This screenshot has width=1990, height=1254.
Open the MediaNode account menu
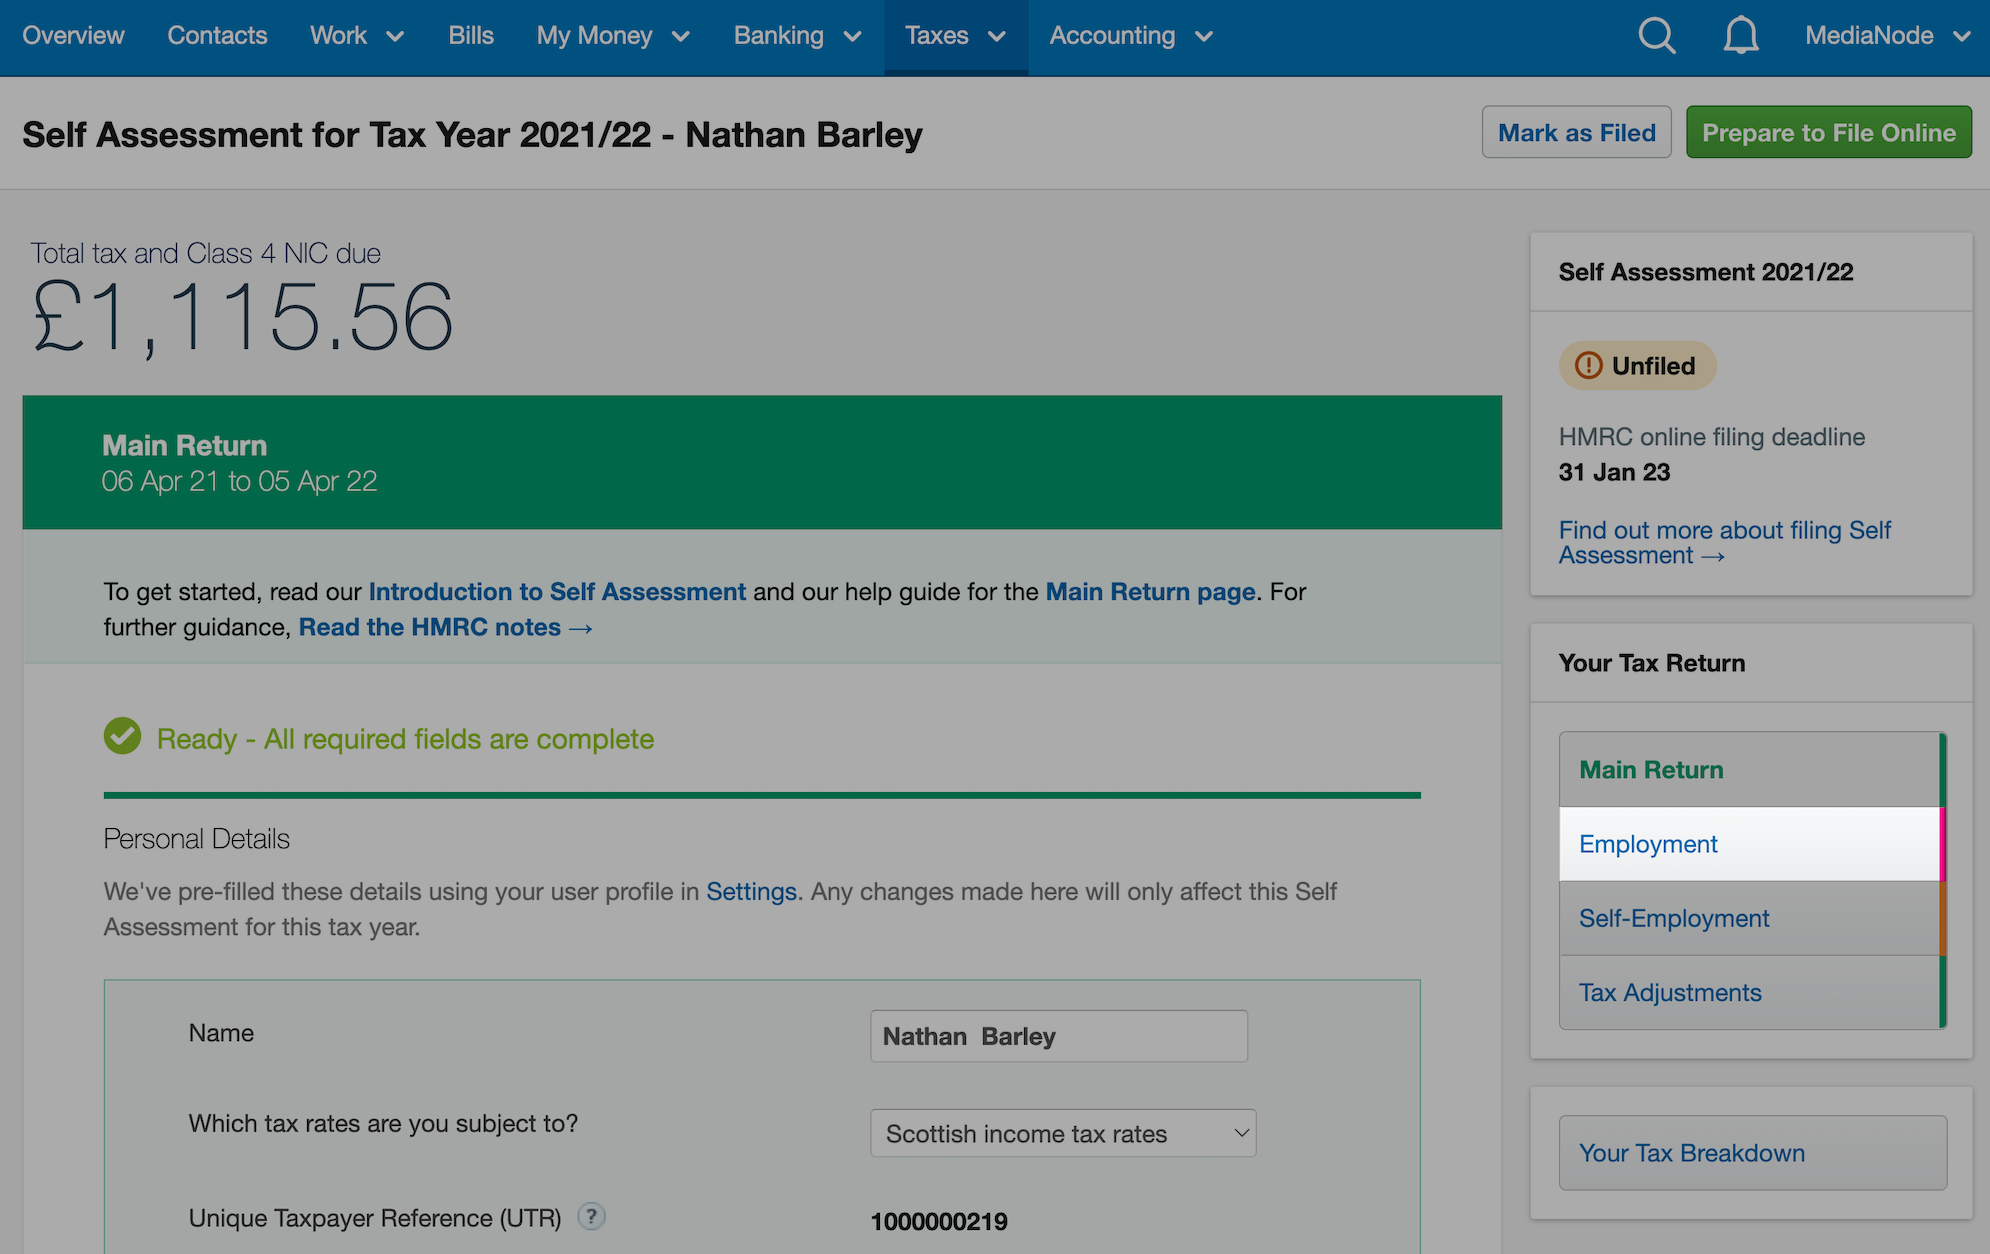(x=1888, y=36)
